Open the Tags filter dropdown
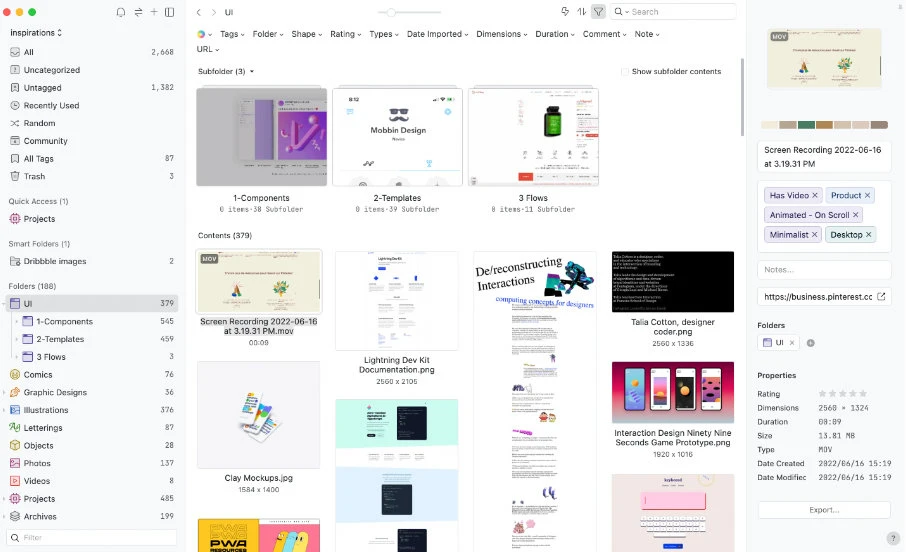Screen dimensions: 906x552 click(232, 34)
